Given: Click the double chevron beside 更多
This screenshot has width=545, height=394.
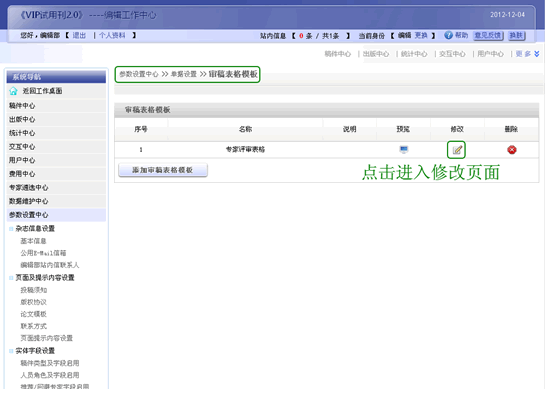Looking at the screenshot, I should pyautogui.click(x=537, y=54).
